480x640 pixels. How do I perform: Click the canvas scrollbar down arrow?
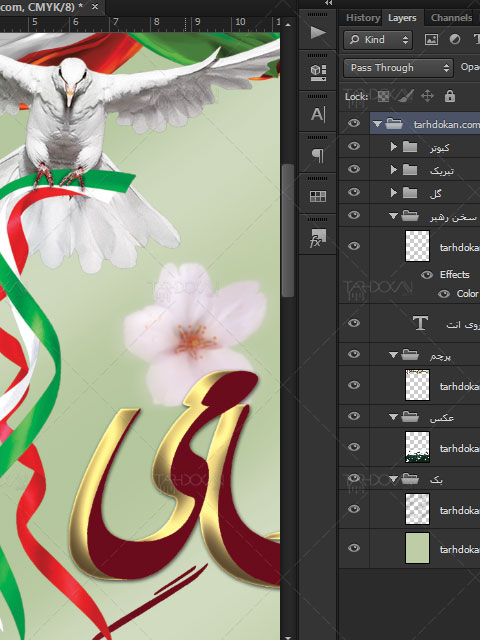click(x=288, y=637)
